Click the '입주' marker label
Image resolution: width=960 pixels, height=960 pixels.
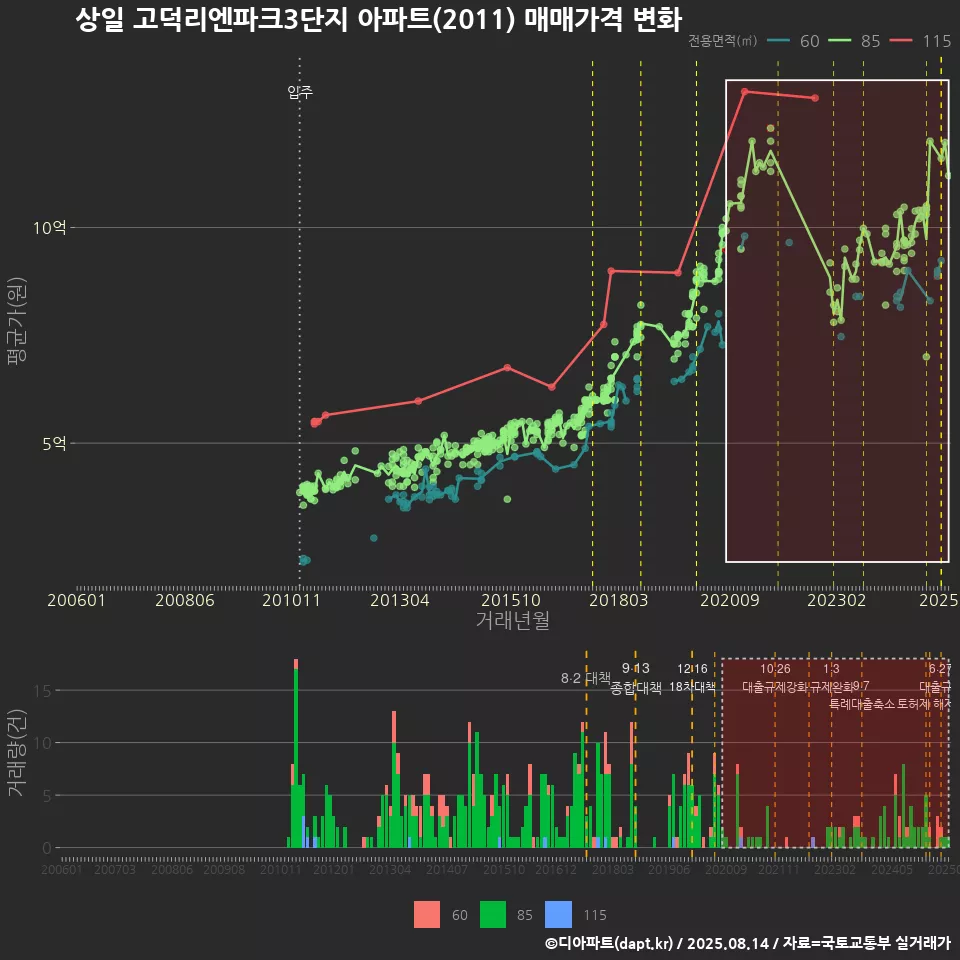point(300,92)
